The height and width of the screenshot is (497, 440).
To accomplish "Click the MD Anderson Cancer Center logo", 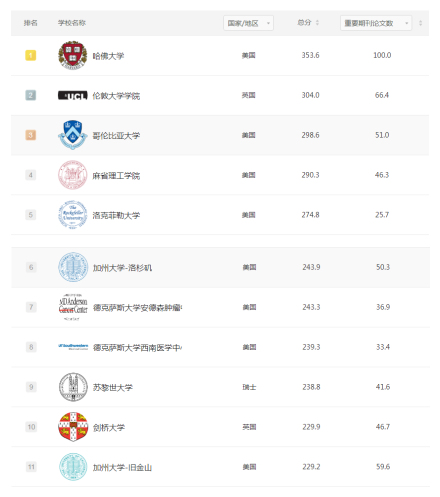I will tap(73, 307).
